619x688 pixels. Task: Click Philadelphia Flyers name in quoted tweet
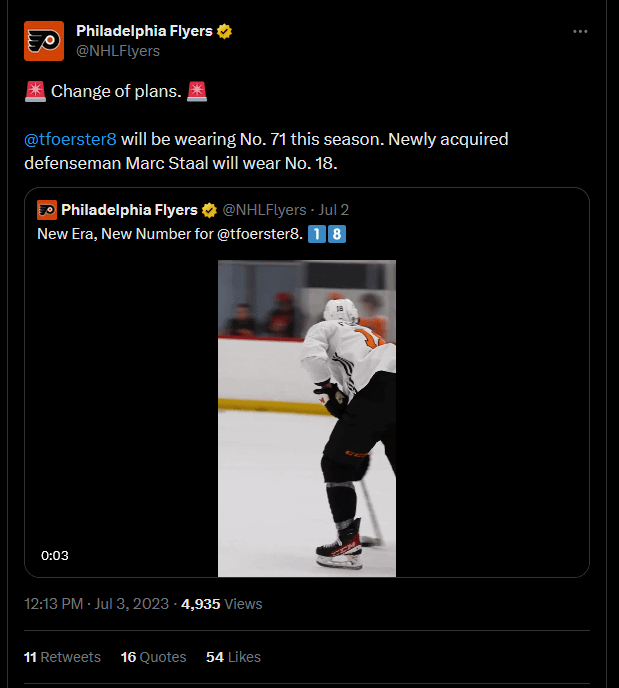[x=129, y=210]
